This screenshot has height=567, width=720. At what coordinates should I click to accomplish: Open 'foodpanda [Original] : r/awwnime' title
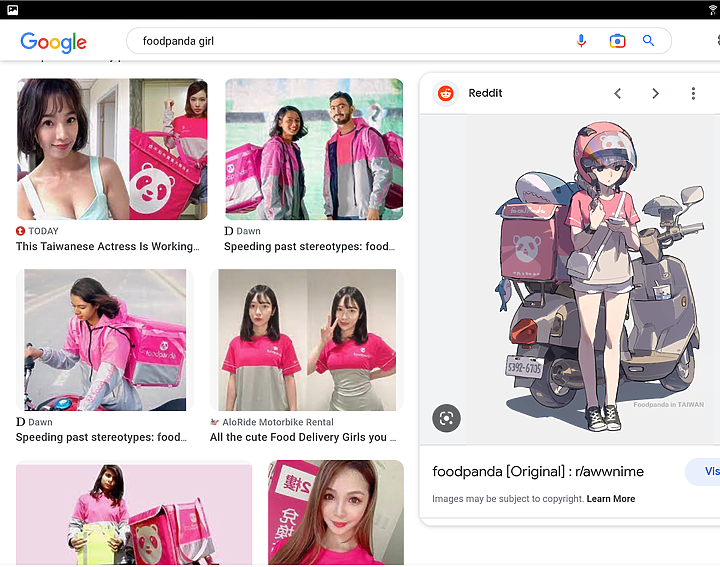[x=538, y=472]
